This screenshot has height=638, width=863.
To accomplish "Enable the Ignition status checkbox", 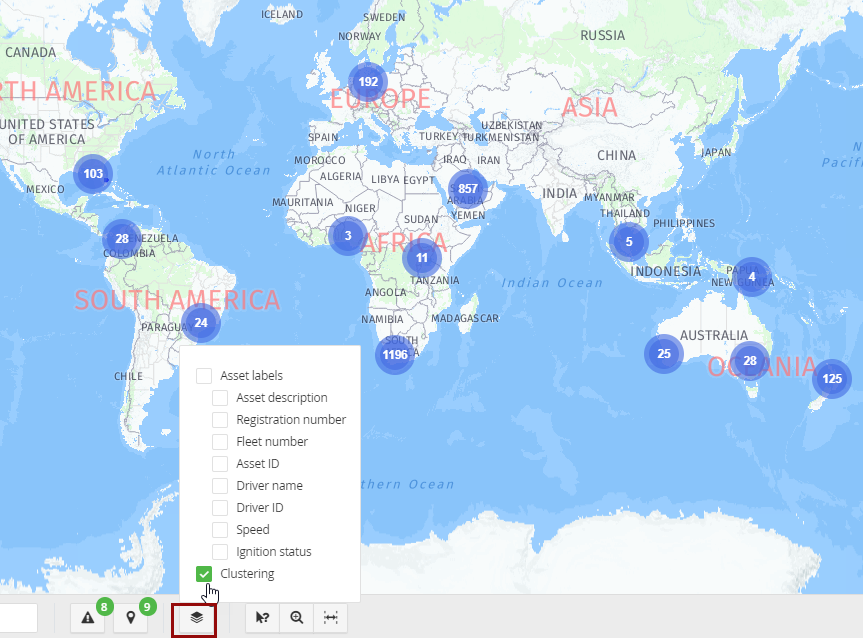I will click(x=220, y=552).
